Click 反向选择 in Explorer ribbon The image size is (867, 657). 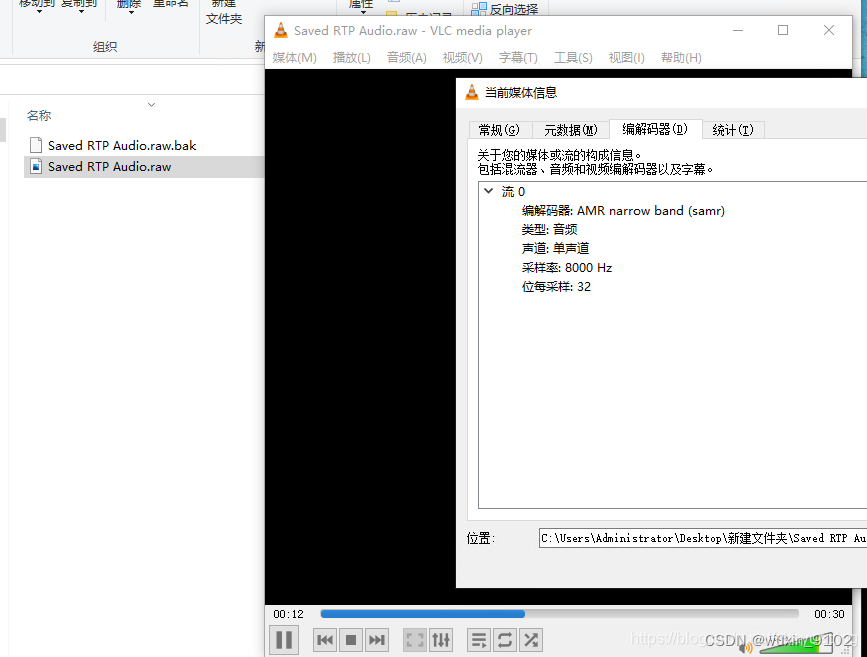[x=505, y=9]
